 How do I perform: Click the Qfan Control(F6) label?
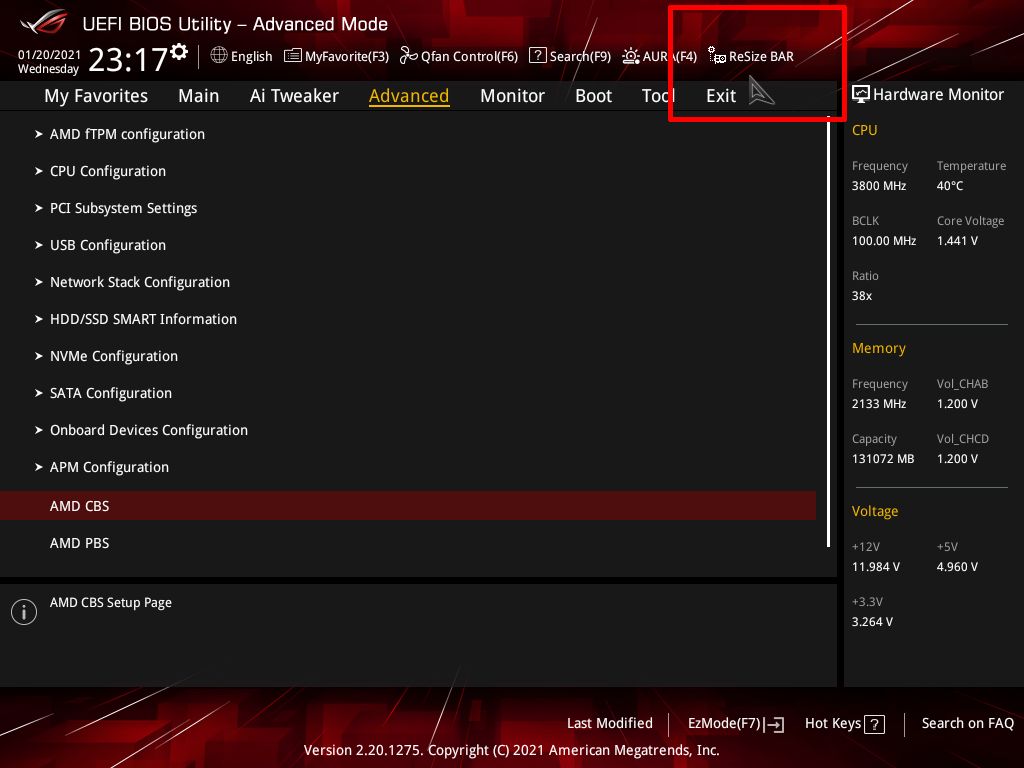point(469,56)
